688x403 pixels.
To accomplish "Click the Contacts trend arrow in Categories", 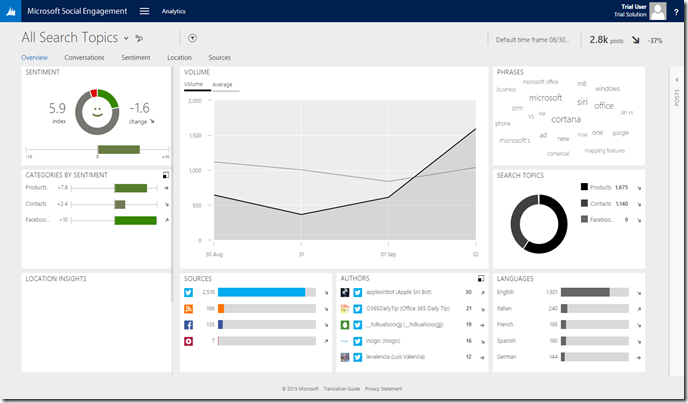I will tap(166, 204).
